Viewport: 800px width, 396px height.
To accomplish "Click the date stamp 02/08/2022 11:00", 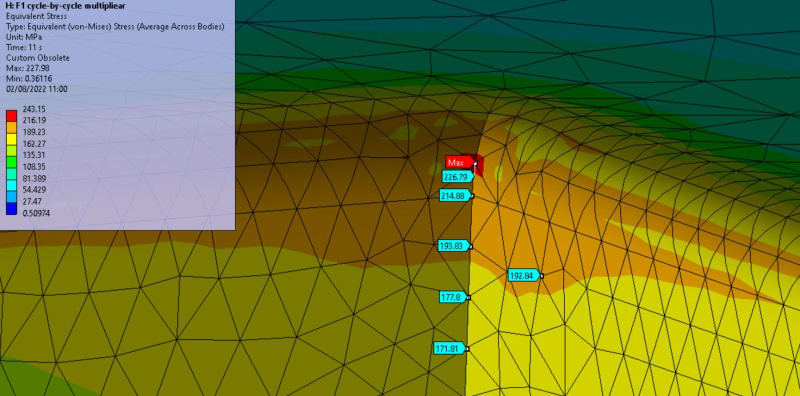I will pyautogui.click(x=36, y=89).
